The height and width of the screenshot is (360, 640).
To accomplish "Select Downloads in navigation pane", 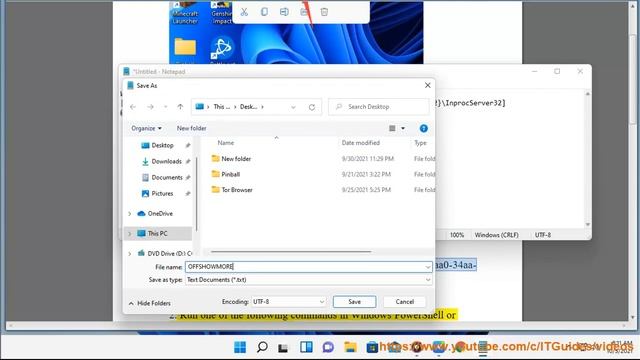I will (166, 161).
